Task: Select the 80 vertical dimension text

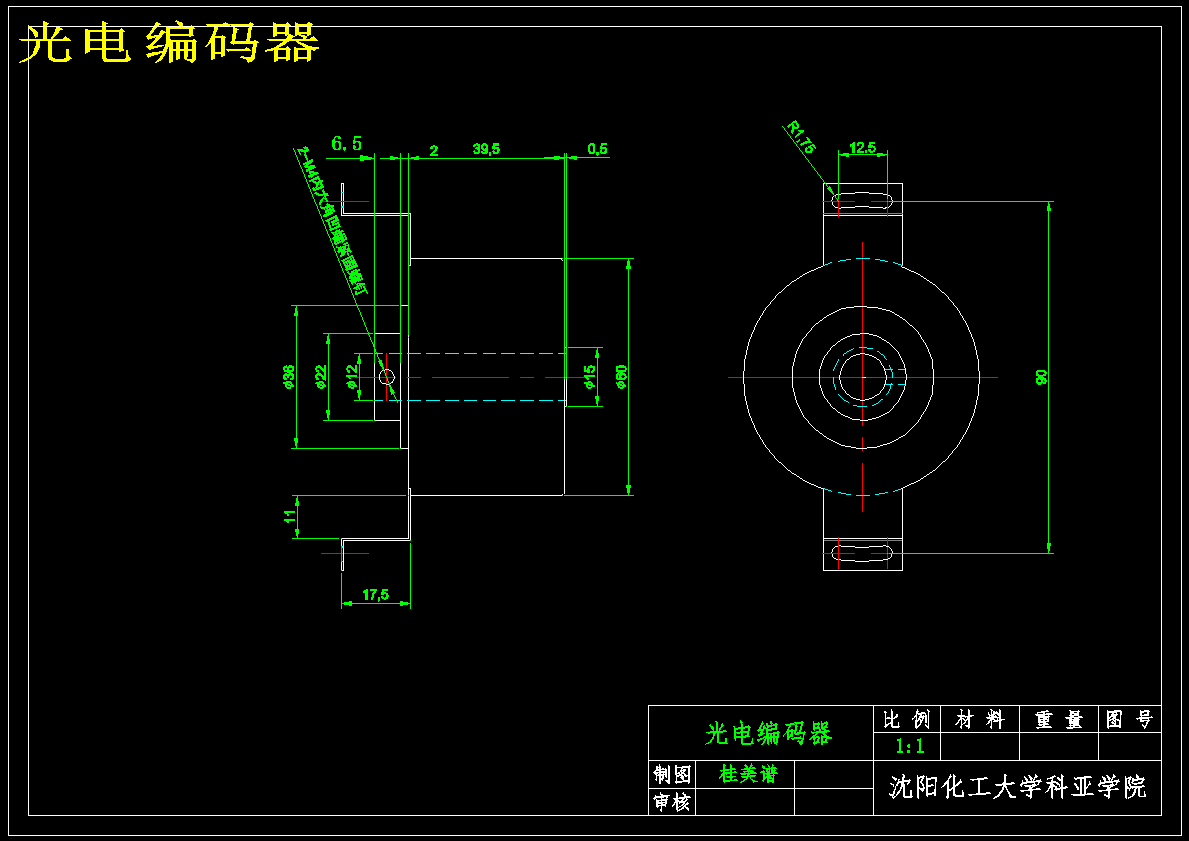Action: [x=1041, y=377]
